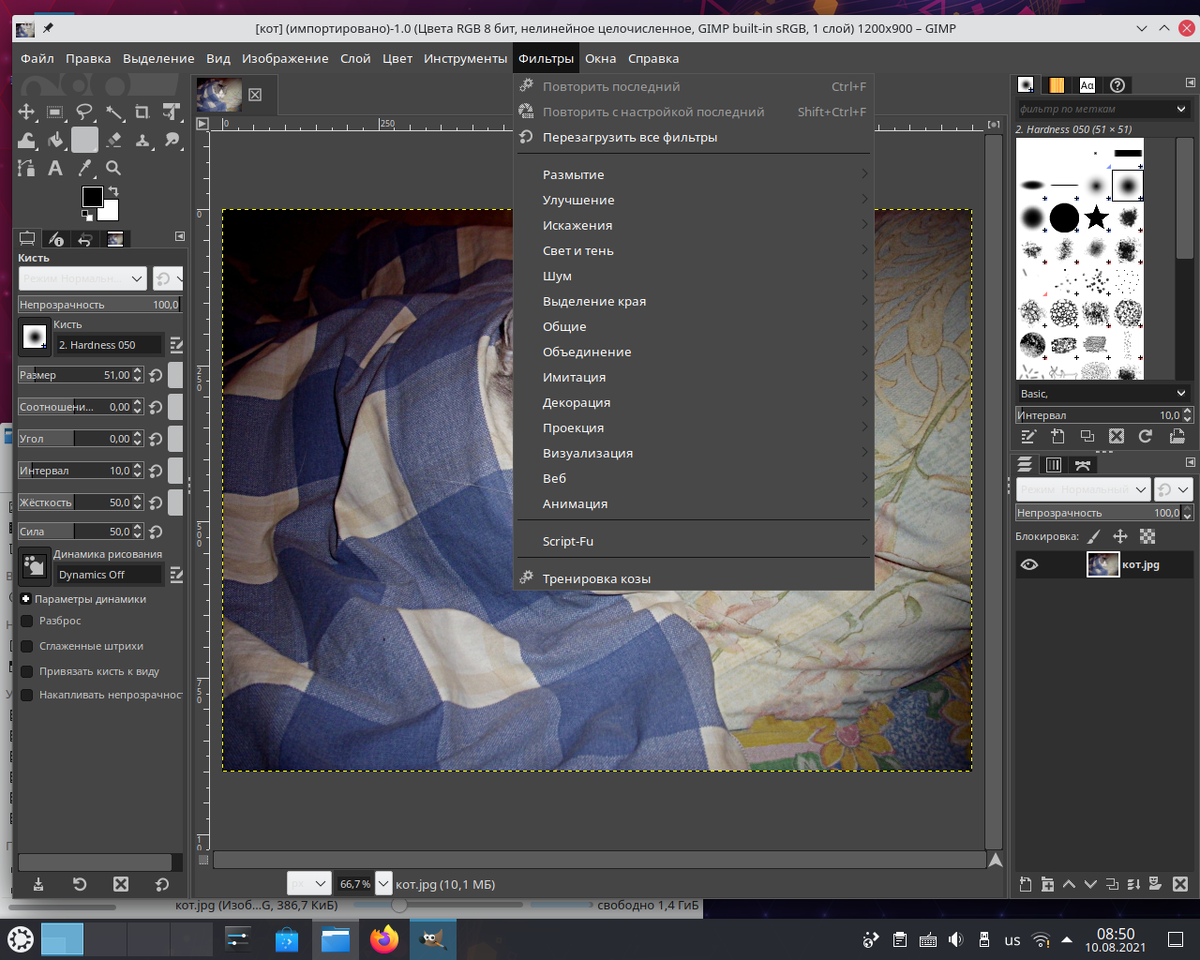Switch to the Channels tab in layers dock
This screenshot has height=960, width=1200.
pos(1053,465)
